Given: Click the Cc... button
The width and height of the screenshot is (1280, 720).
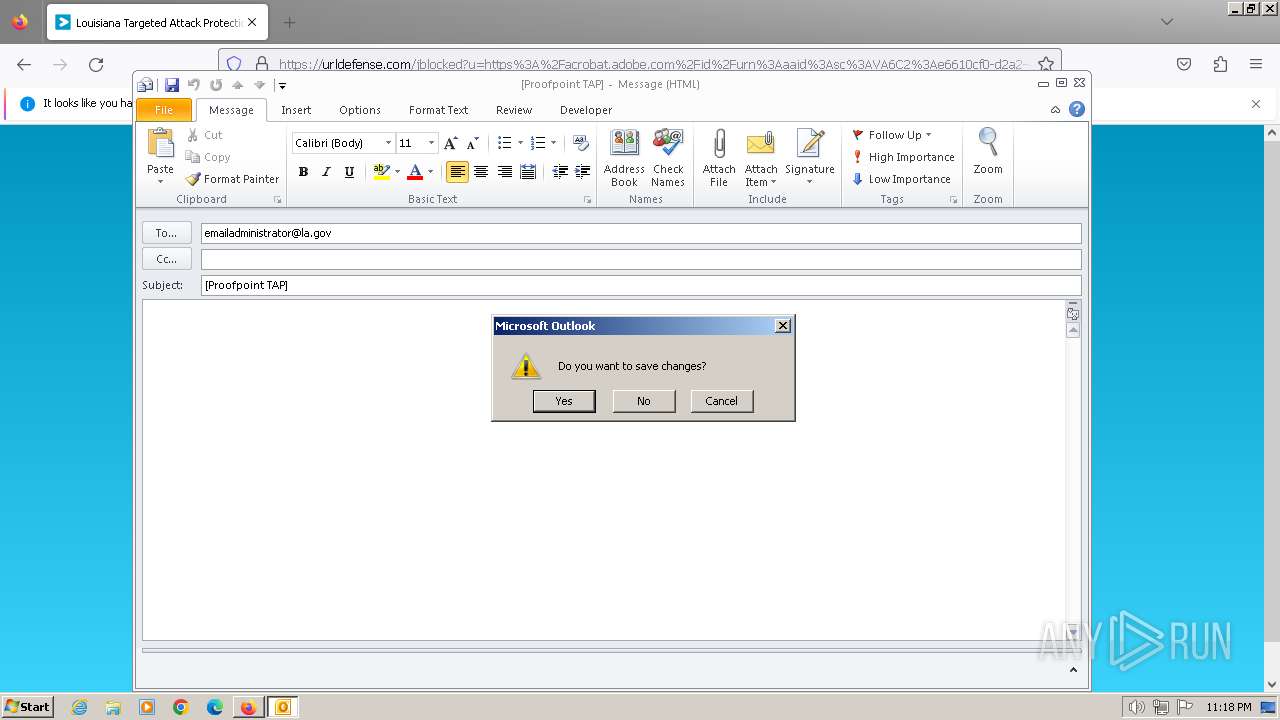Looking at the screenshot, I should (166, 259).
